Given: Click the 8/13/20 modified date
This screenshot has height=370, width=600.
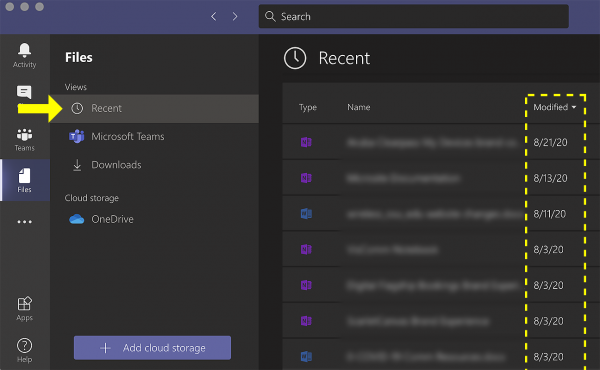Looking at the screenshot, I should tap(550, 178).
